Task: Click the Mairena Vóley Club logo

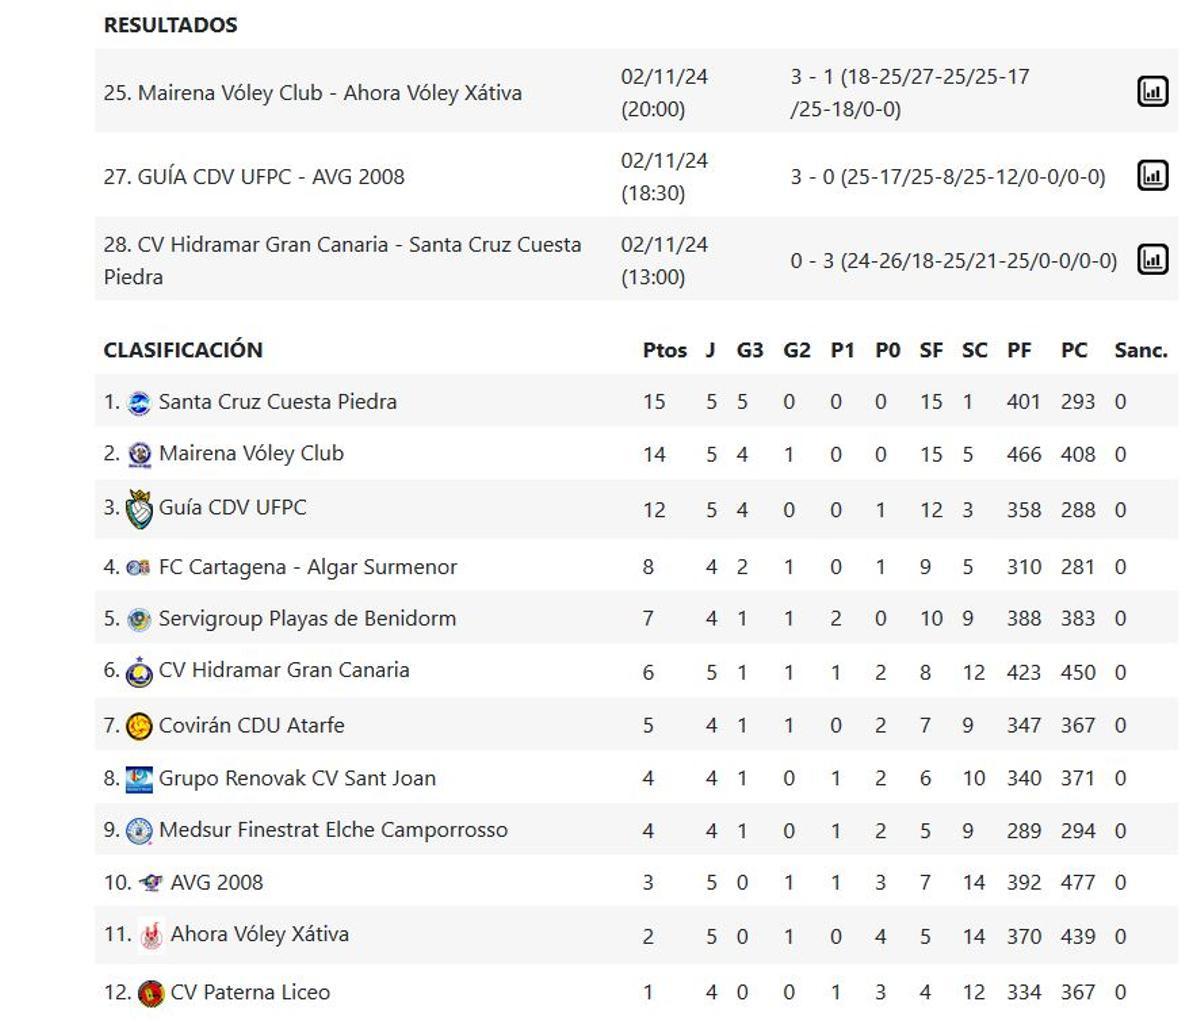Action: point(140,453)
